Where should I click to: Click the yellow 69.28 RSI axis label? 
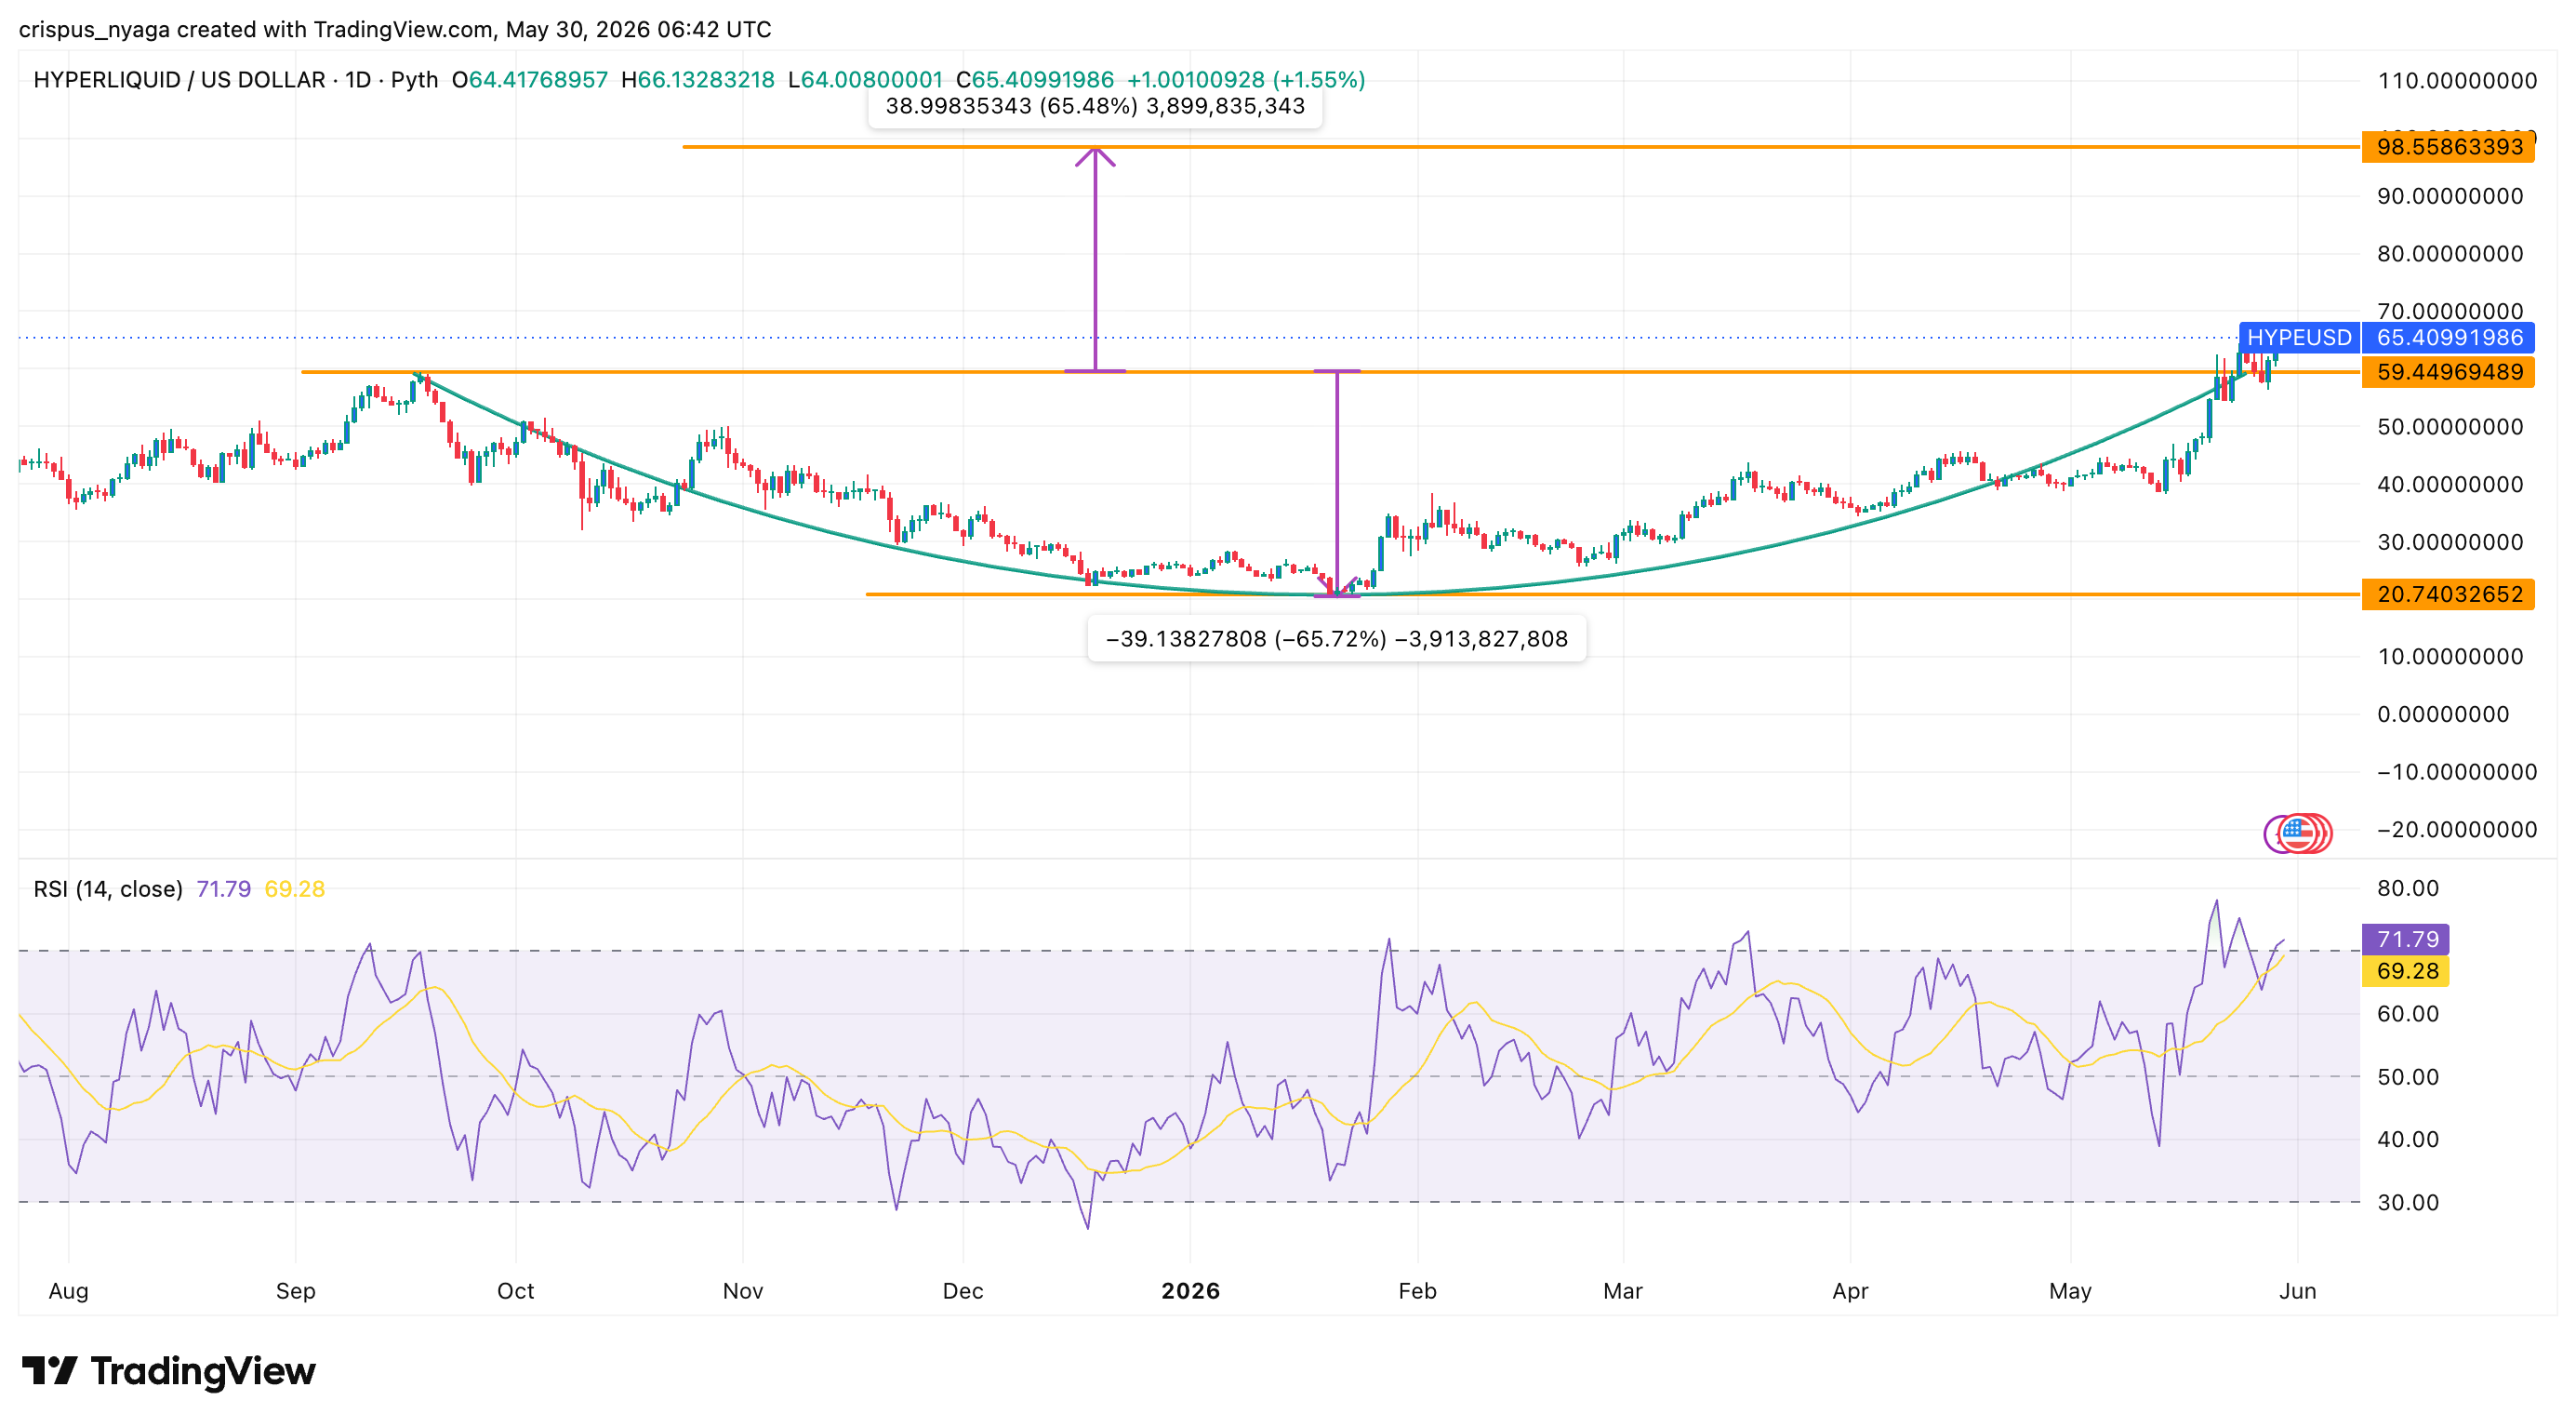click(2406, 971)
